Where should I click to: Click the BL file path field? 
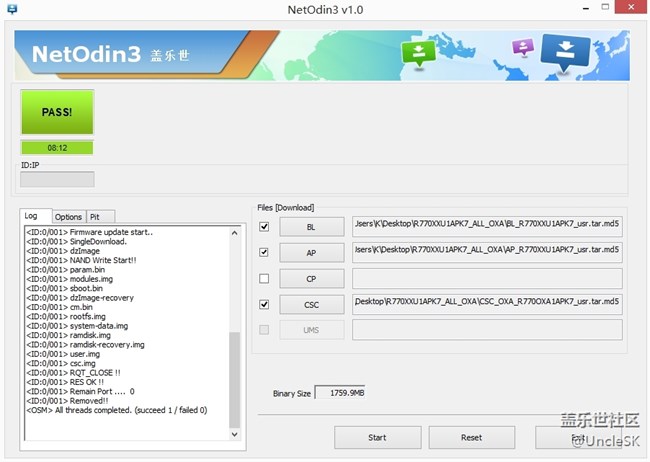pos(487,226)
